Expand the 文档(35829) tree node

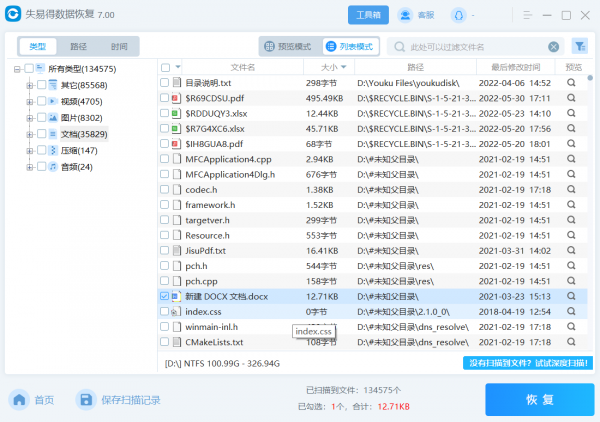[x=29, y=134]
